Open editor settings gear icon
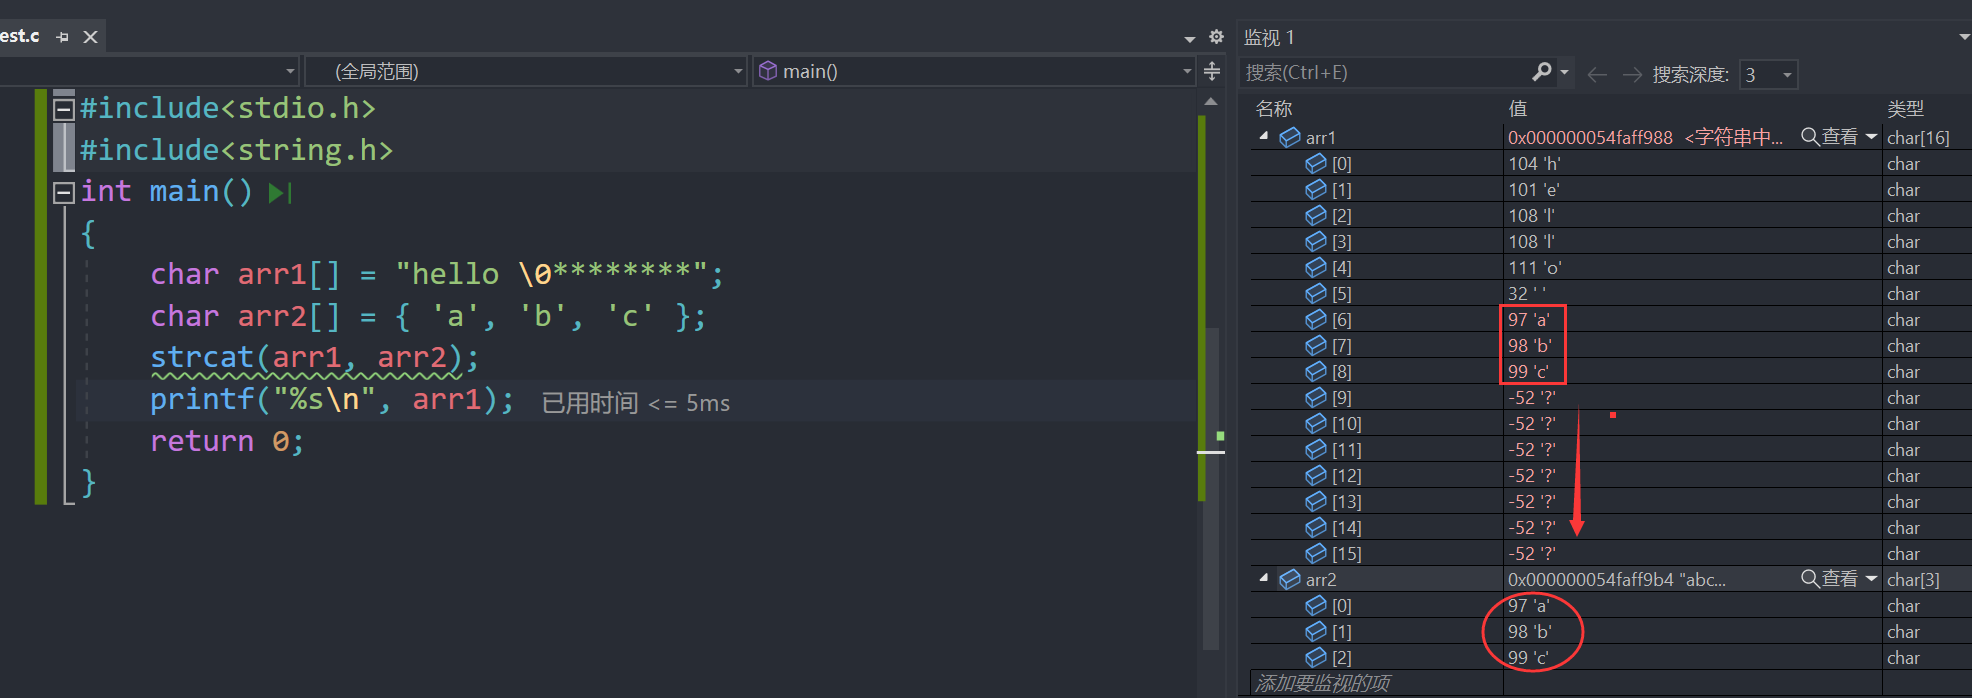 point(1216,37)
